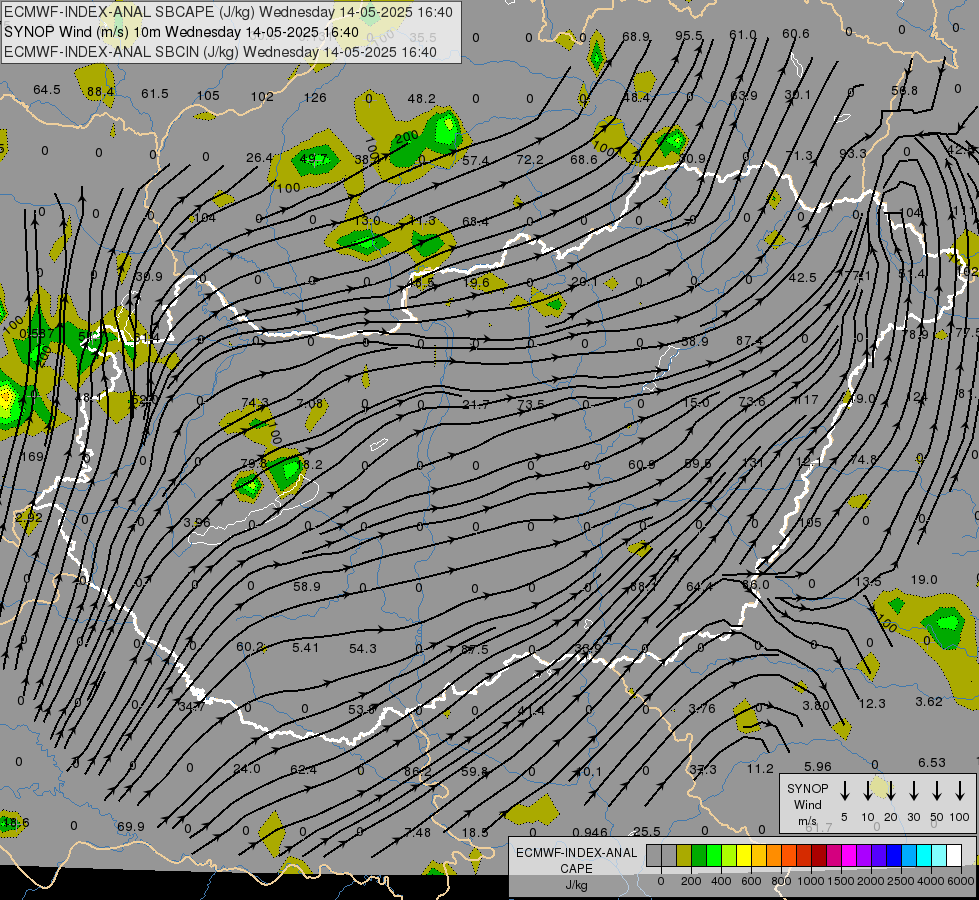Select the SBCIN title line in header
979x900 pixels.
pos(220,52)
